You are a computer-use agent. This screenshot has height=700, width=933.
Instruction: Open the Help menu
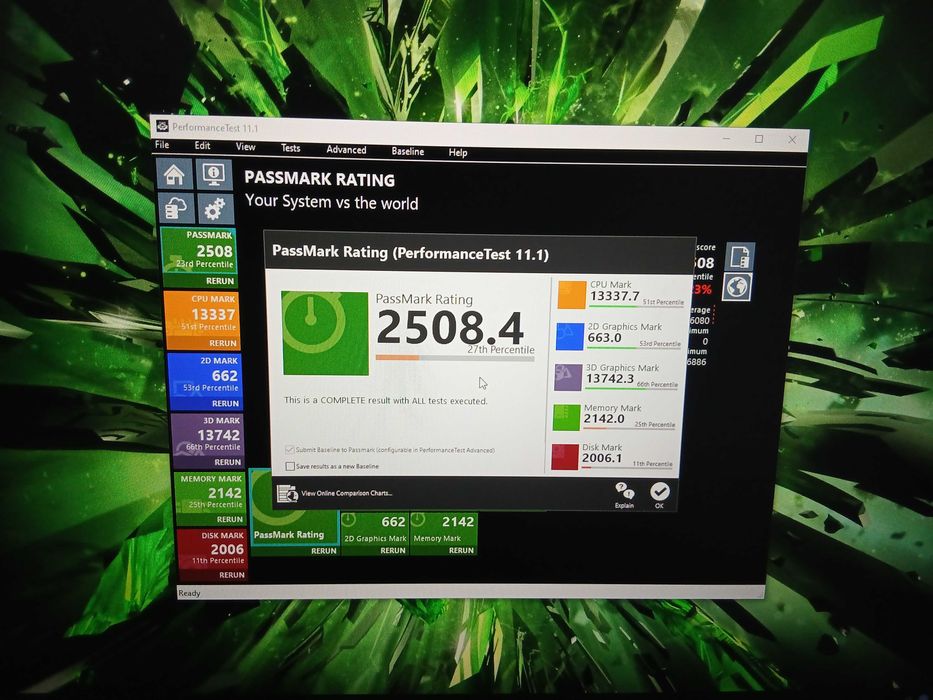tap(458, 152)
